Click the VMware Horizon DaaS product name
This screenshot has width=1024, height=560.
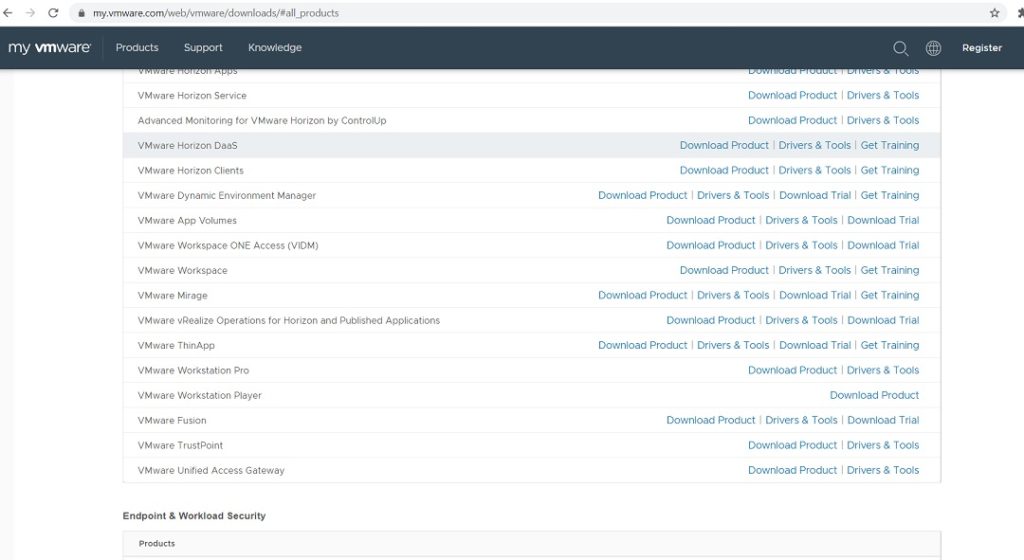(x=187, y=146)
